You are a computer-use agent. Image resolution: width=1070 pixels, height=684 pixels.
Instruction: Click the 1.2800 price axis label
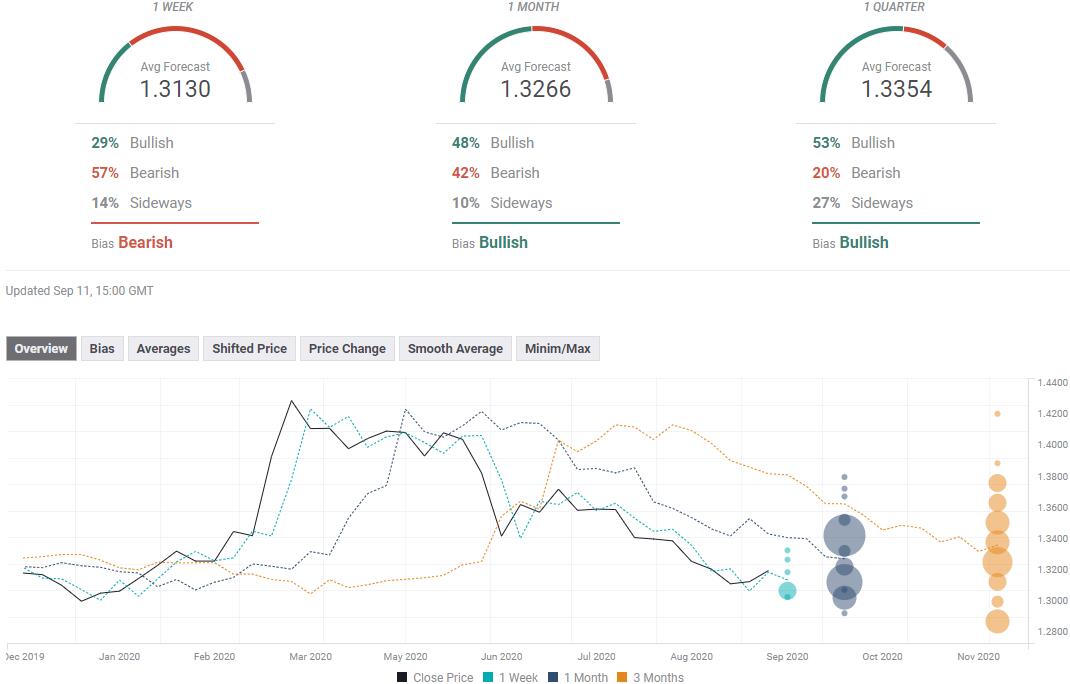pyautogui.click(x=1052, y=631)
